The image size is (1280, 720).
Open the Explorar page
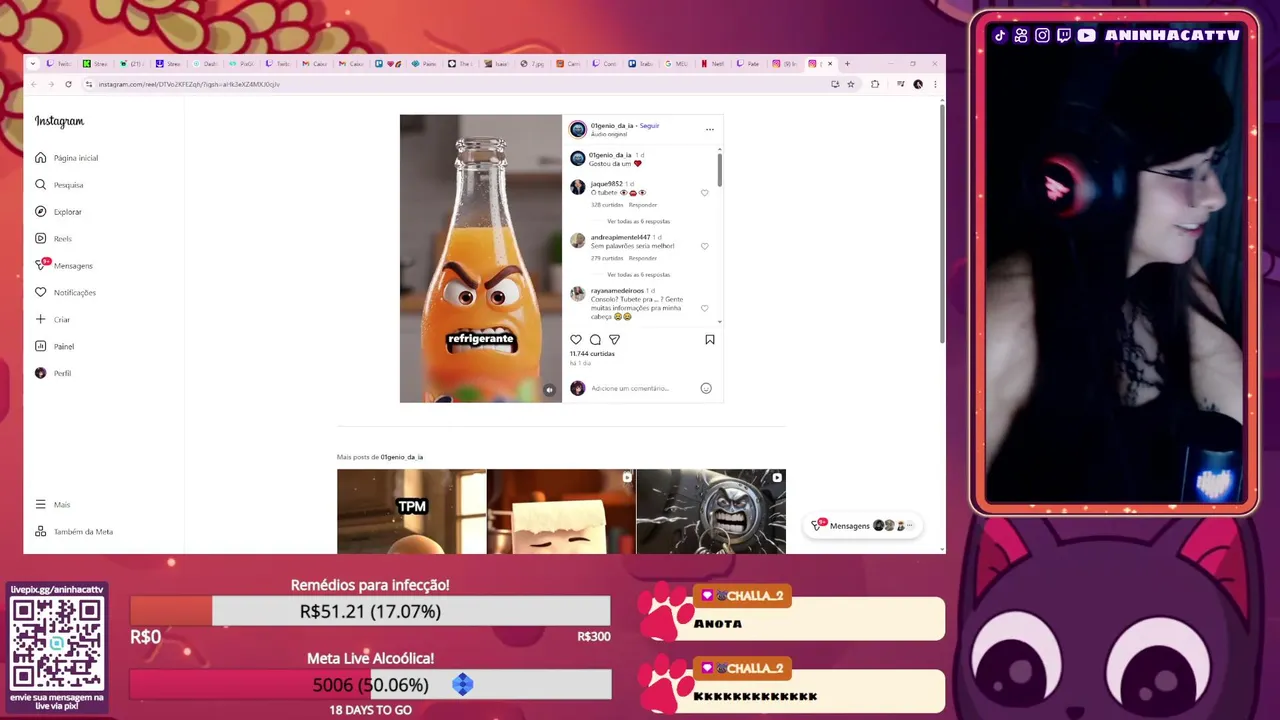point(58,212)
